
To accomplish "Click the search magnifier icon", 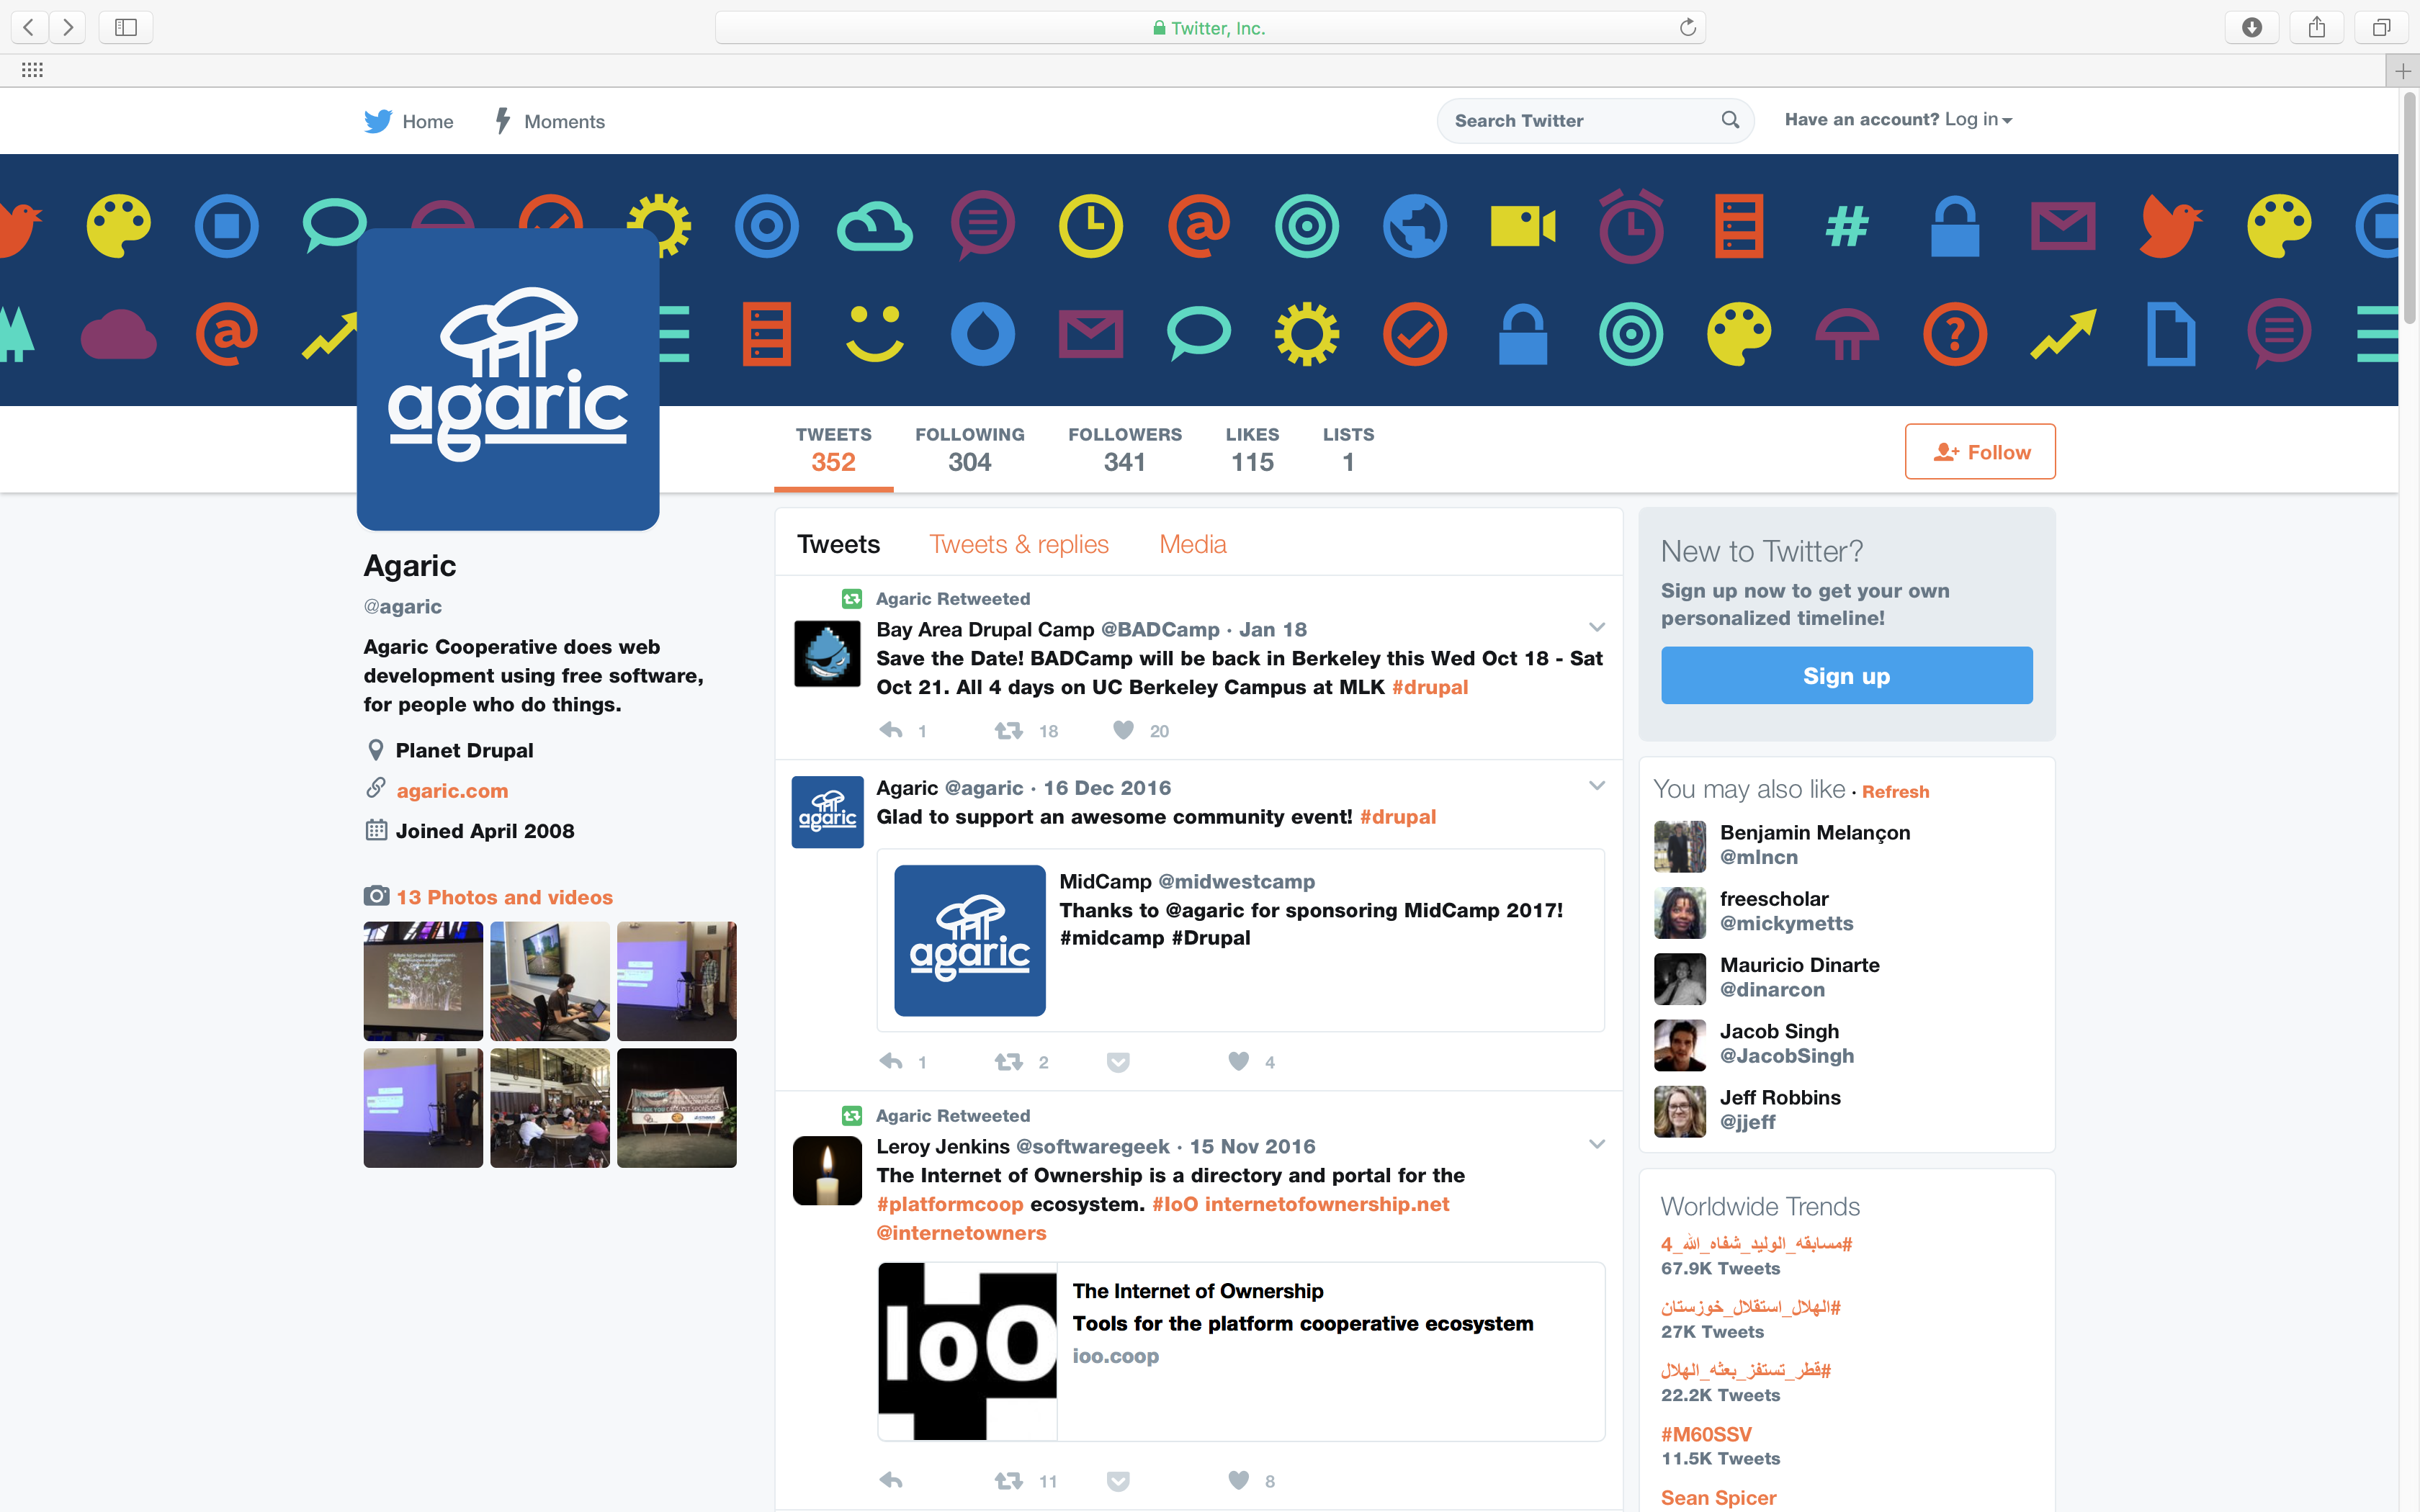I will pos(1730,120).
